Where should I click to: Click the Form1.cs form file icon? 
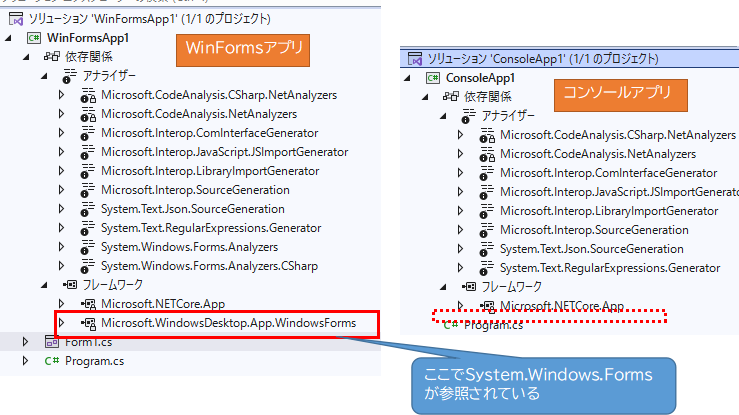(x=52, y=342)
